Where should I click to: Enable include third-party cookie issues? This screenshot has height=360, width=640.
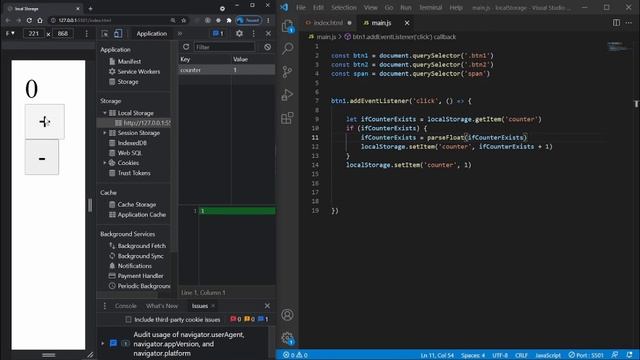click(x=129, y=320)
